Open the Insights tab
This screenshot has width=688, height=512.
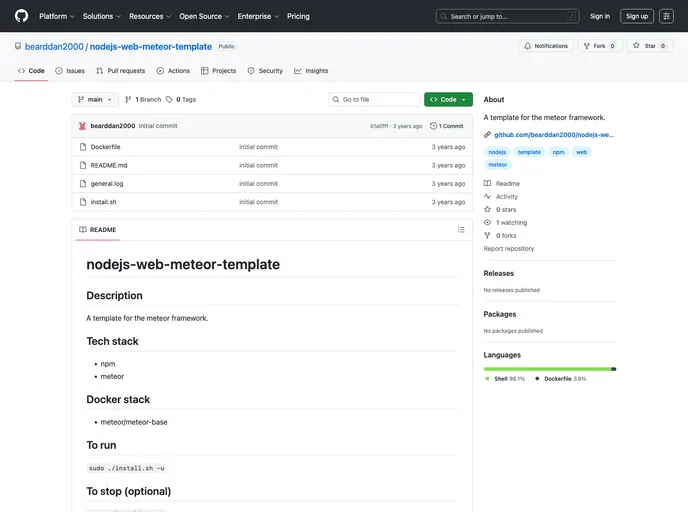coord(311,71)
